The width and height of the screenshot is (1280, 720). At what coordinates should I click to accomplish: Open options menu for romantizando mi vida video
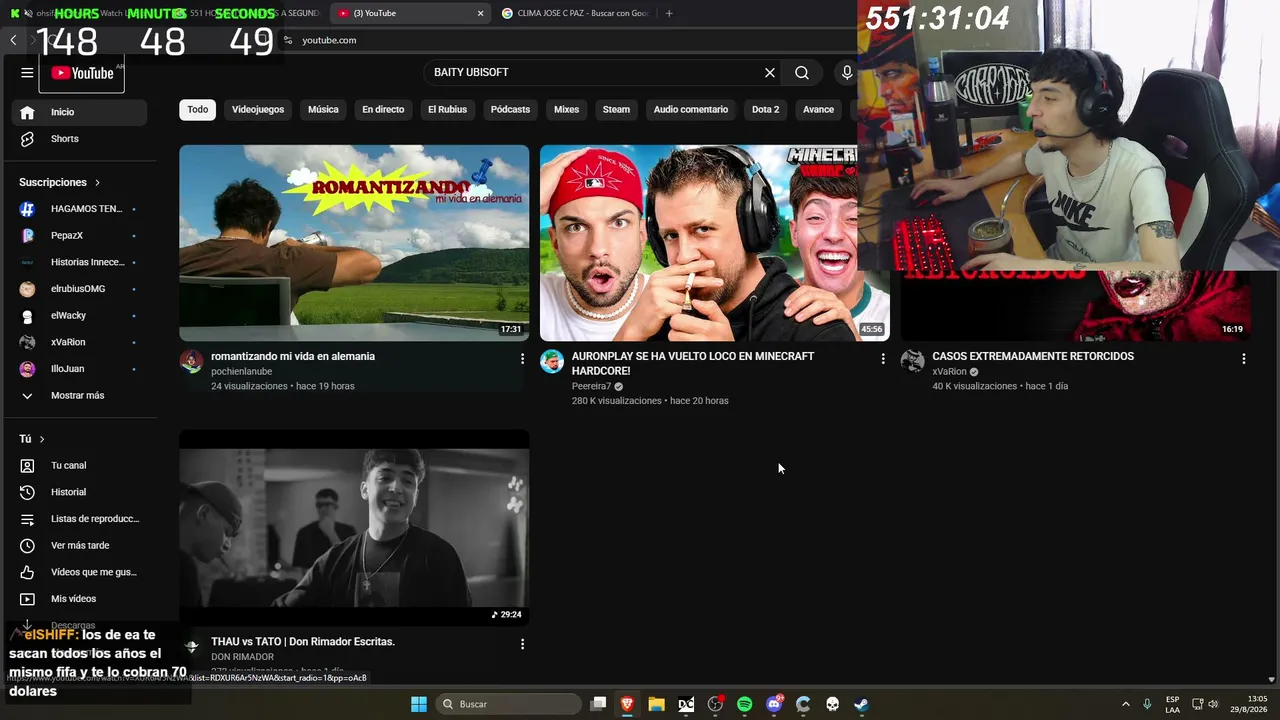pos(522,358)
